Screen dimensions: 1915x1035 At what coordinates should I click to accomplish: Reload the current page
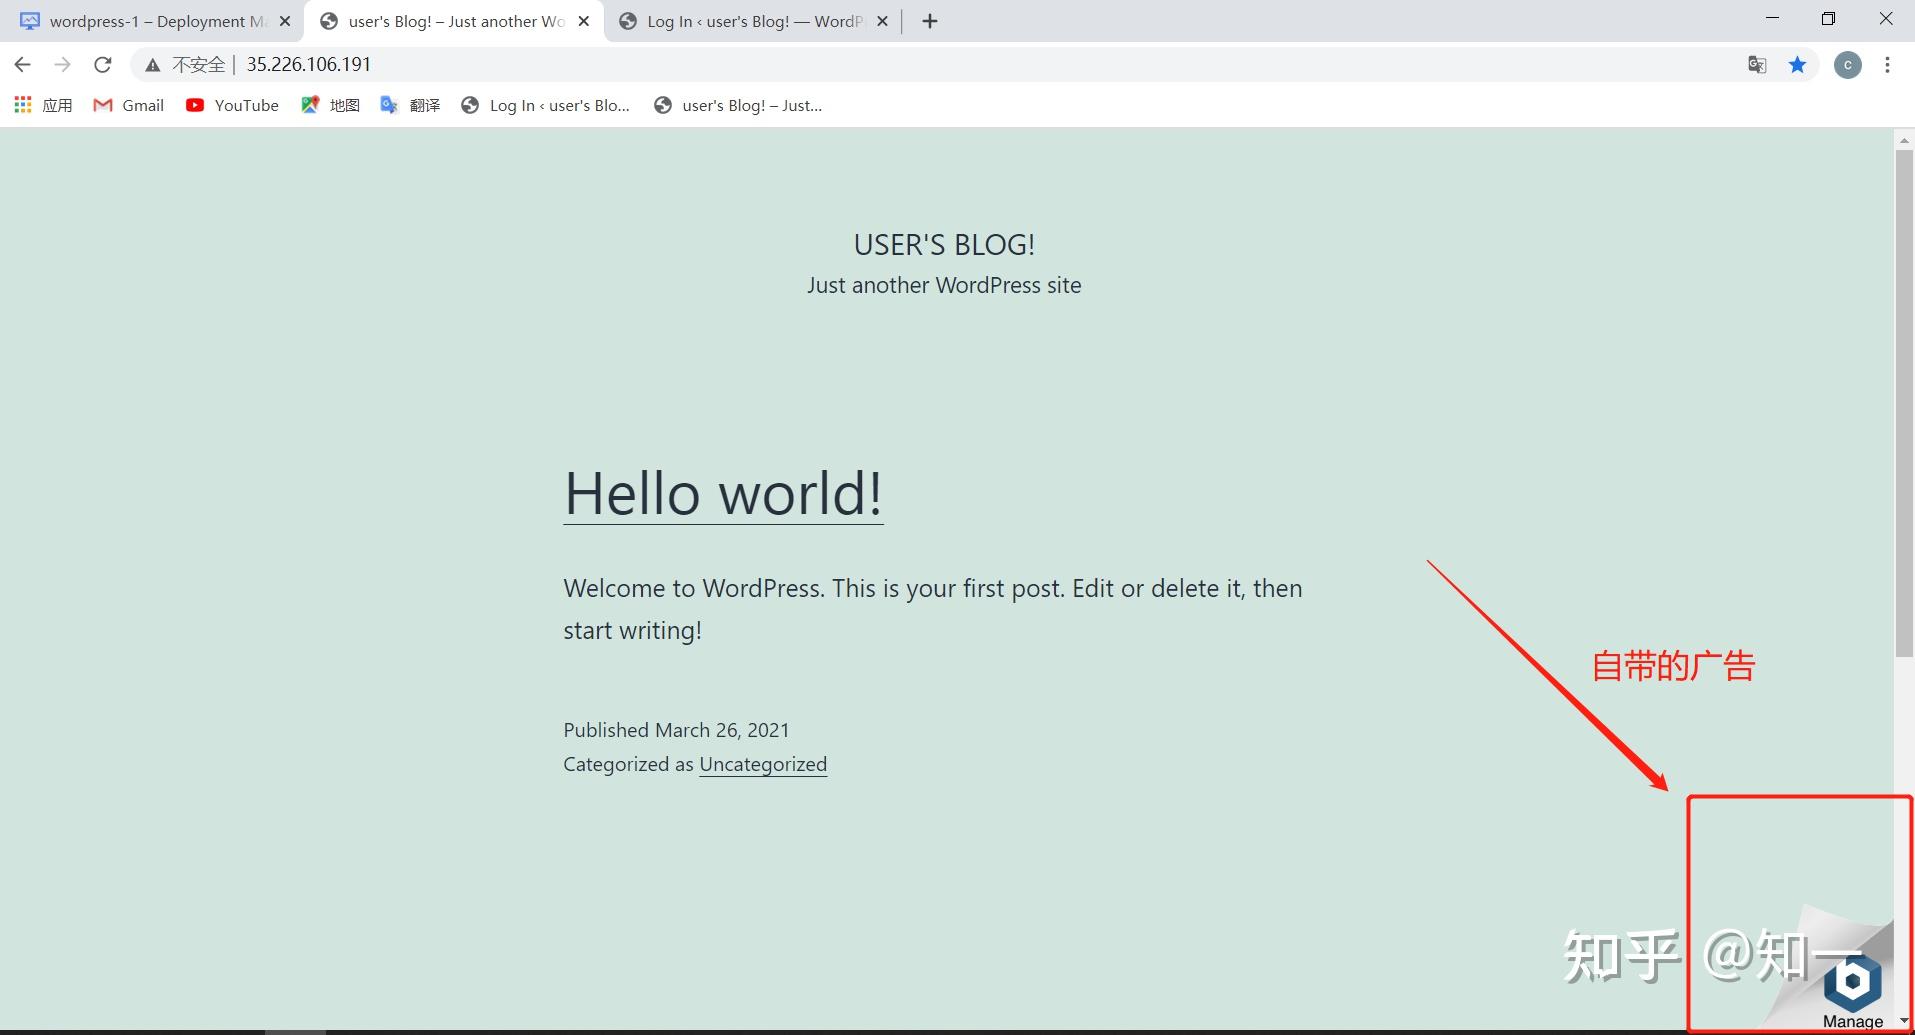pos(102,65)
